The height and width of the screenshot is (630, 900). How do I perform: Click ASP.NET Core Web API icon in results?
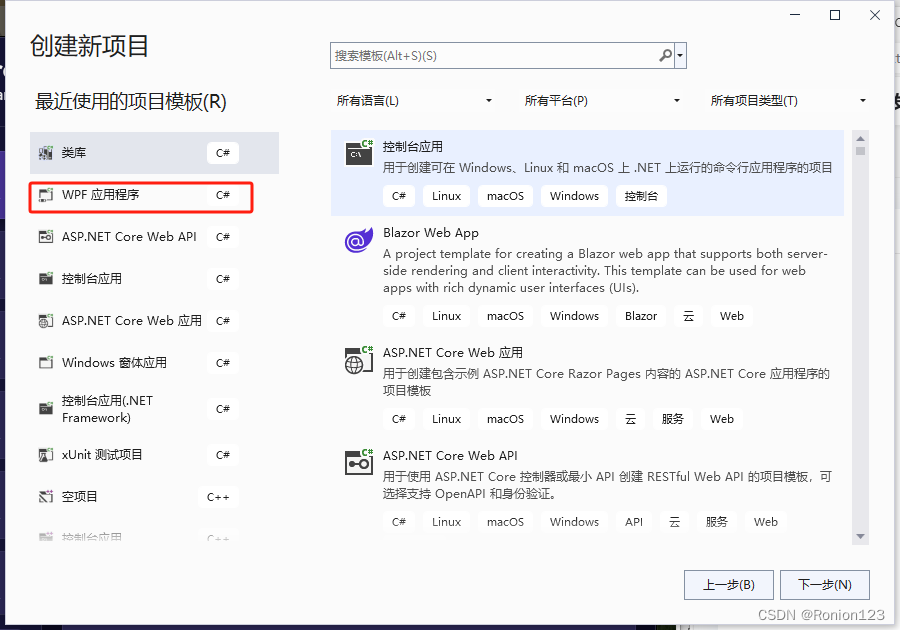pos(359,462)
